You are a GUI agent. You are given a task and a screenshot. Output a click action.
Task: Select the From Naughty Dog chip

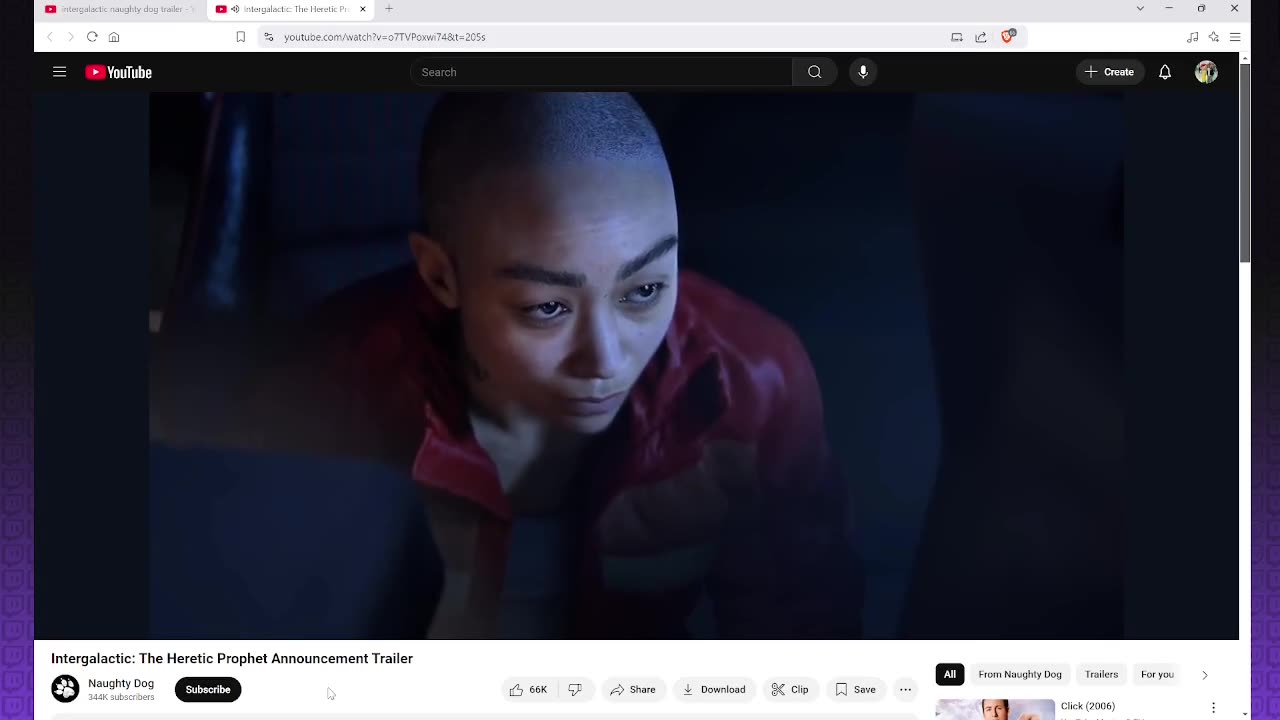1020,674
